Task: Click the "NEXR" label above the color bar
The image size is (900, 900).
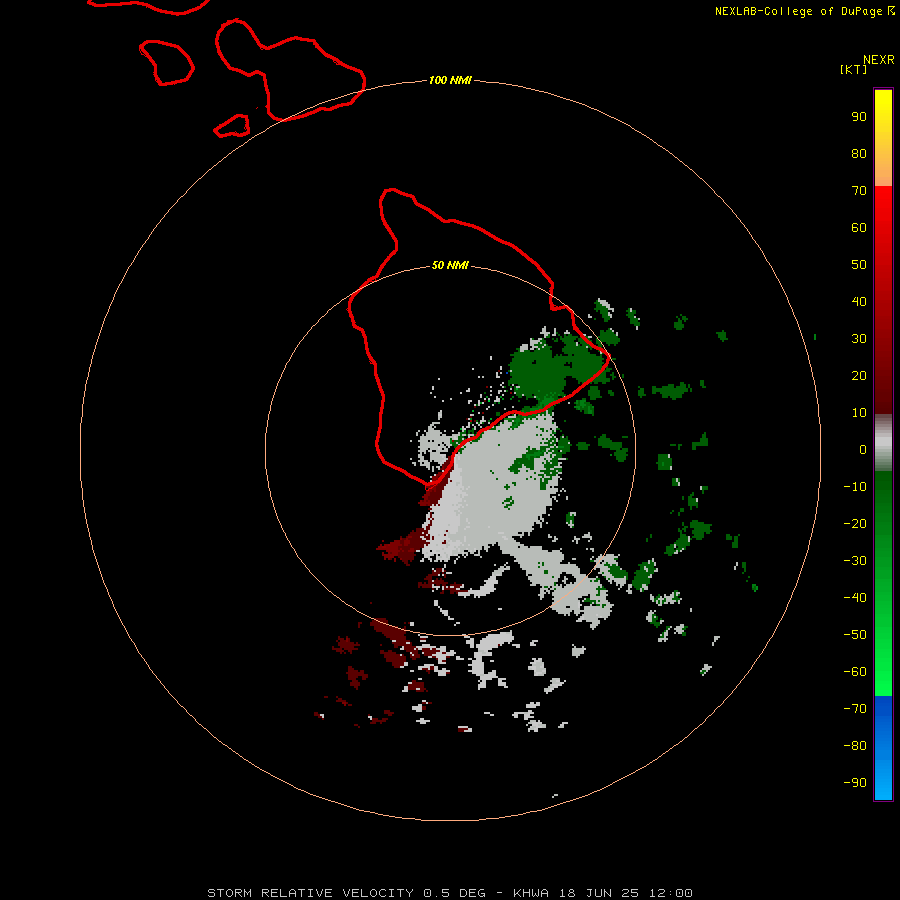Action: [879, 60]
